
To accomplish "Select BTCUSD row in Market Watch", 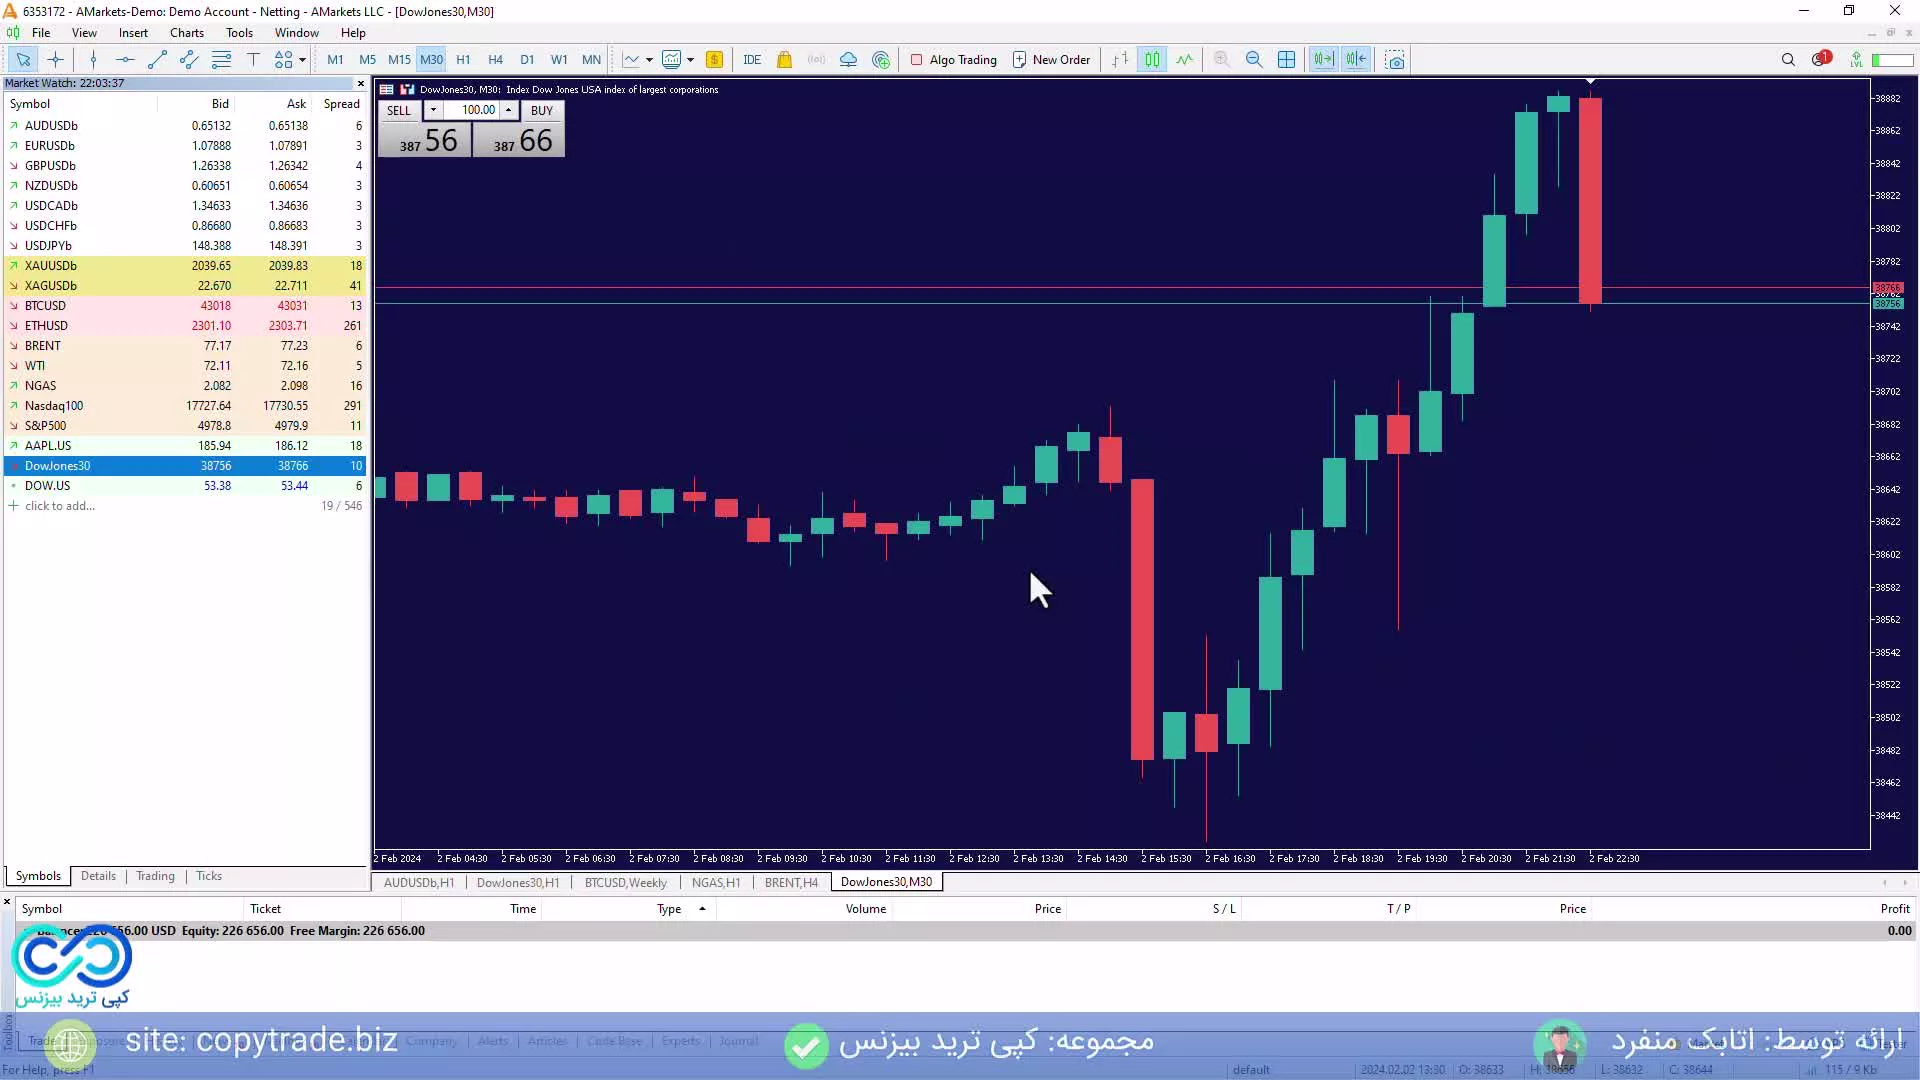I will click(185, 306).
